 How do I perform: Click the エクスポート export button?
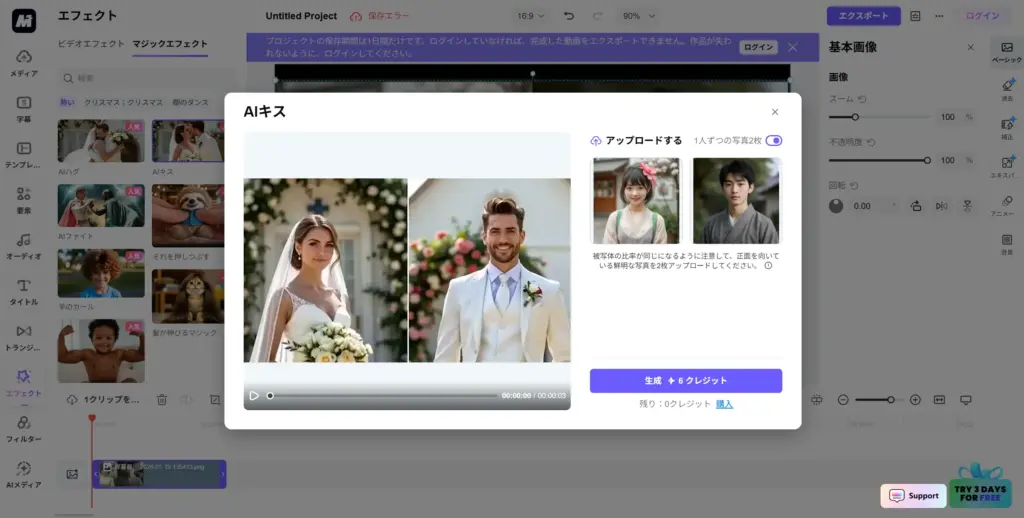[x=863, y=16]
